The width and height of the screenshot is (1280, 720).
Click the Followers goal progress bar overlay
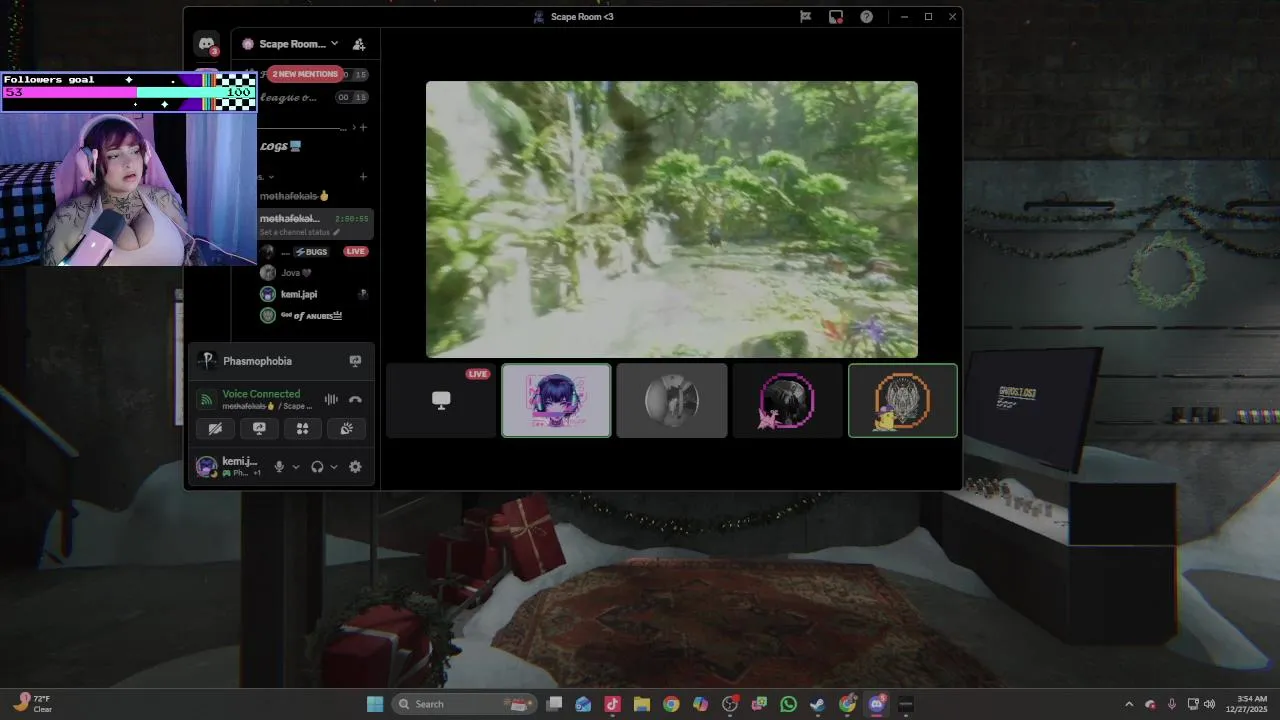[128, 92]
